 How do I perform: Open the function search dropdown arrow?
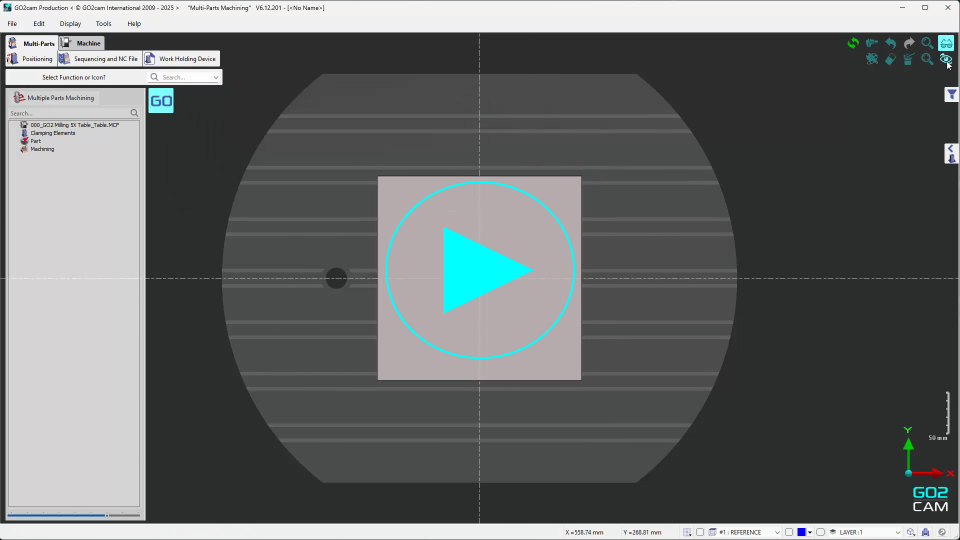(x=216, y=78)
